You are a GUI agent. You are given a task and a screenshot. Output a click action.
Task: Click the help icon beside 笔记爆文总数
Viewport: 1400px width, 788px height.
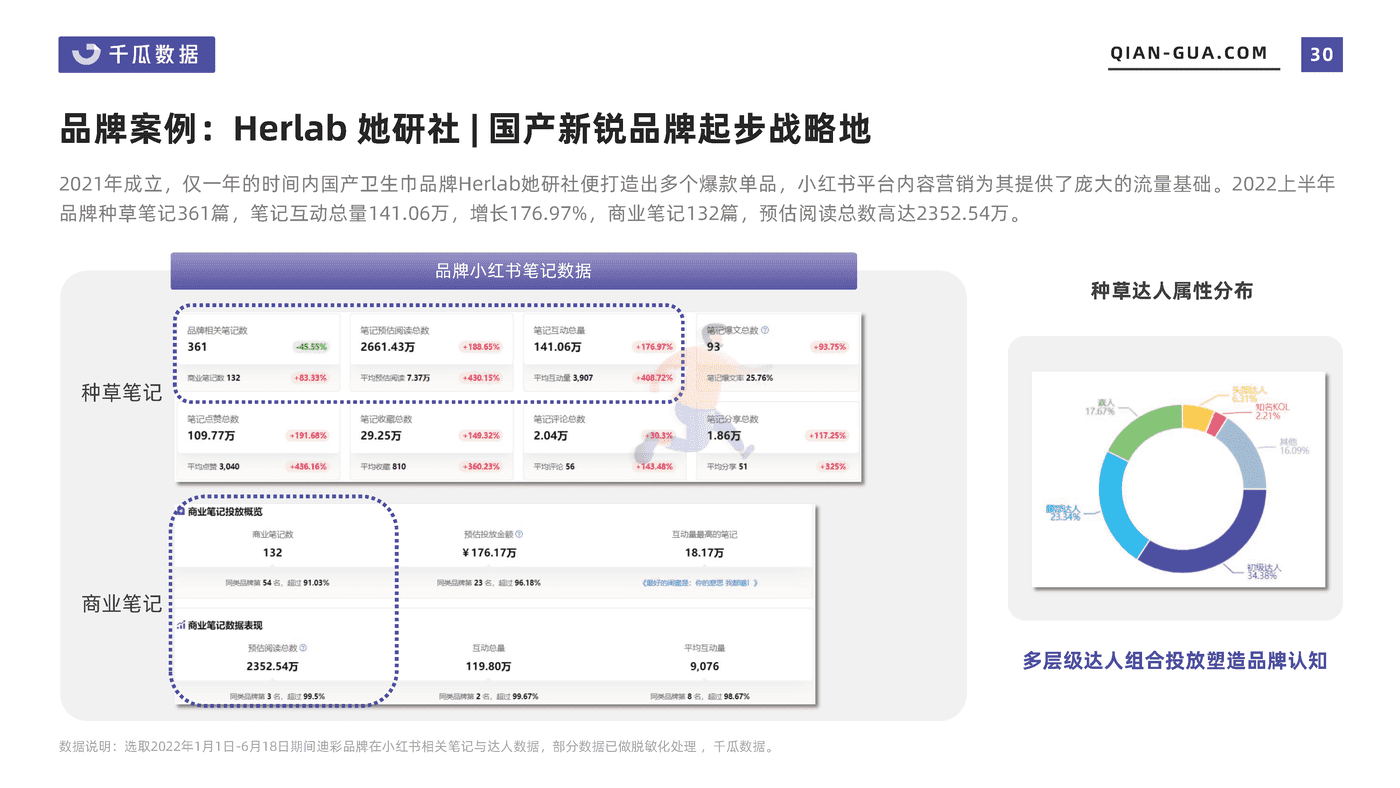[765, 330]
